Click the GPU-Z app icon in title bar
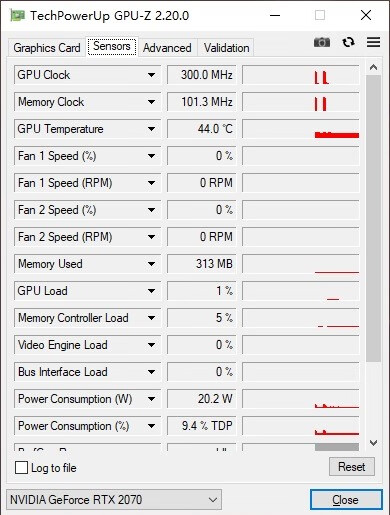 point(17,15)
